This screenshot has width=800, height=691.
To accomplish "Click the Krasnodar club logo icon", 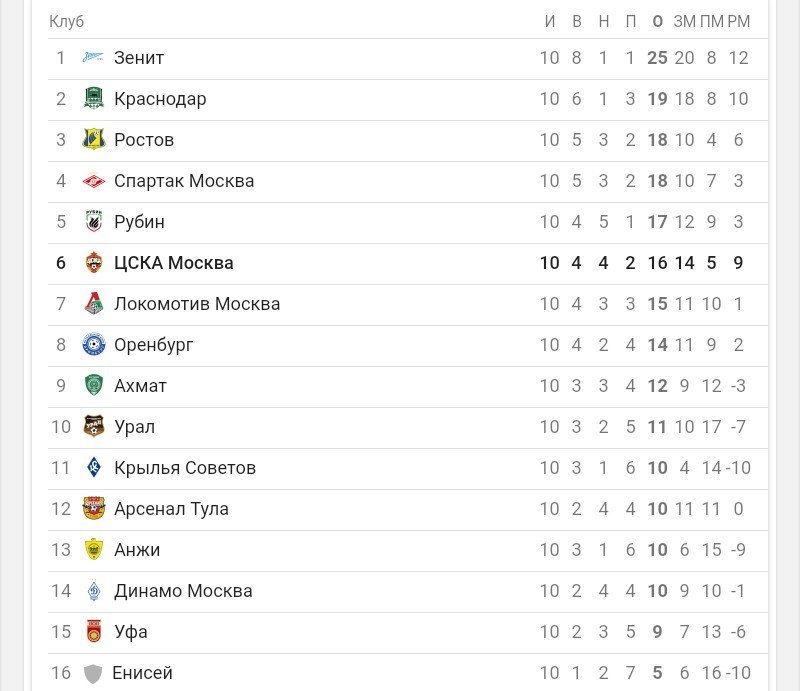I will click(x=93, y=99).
